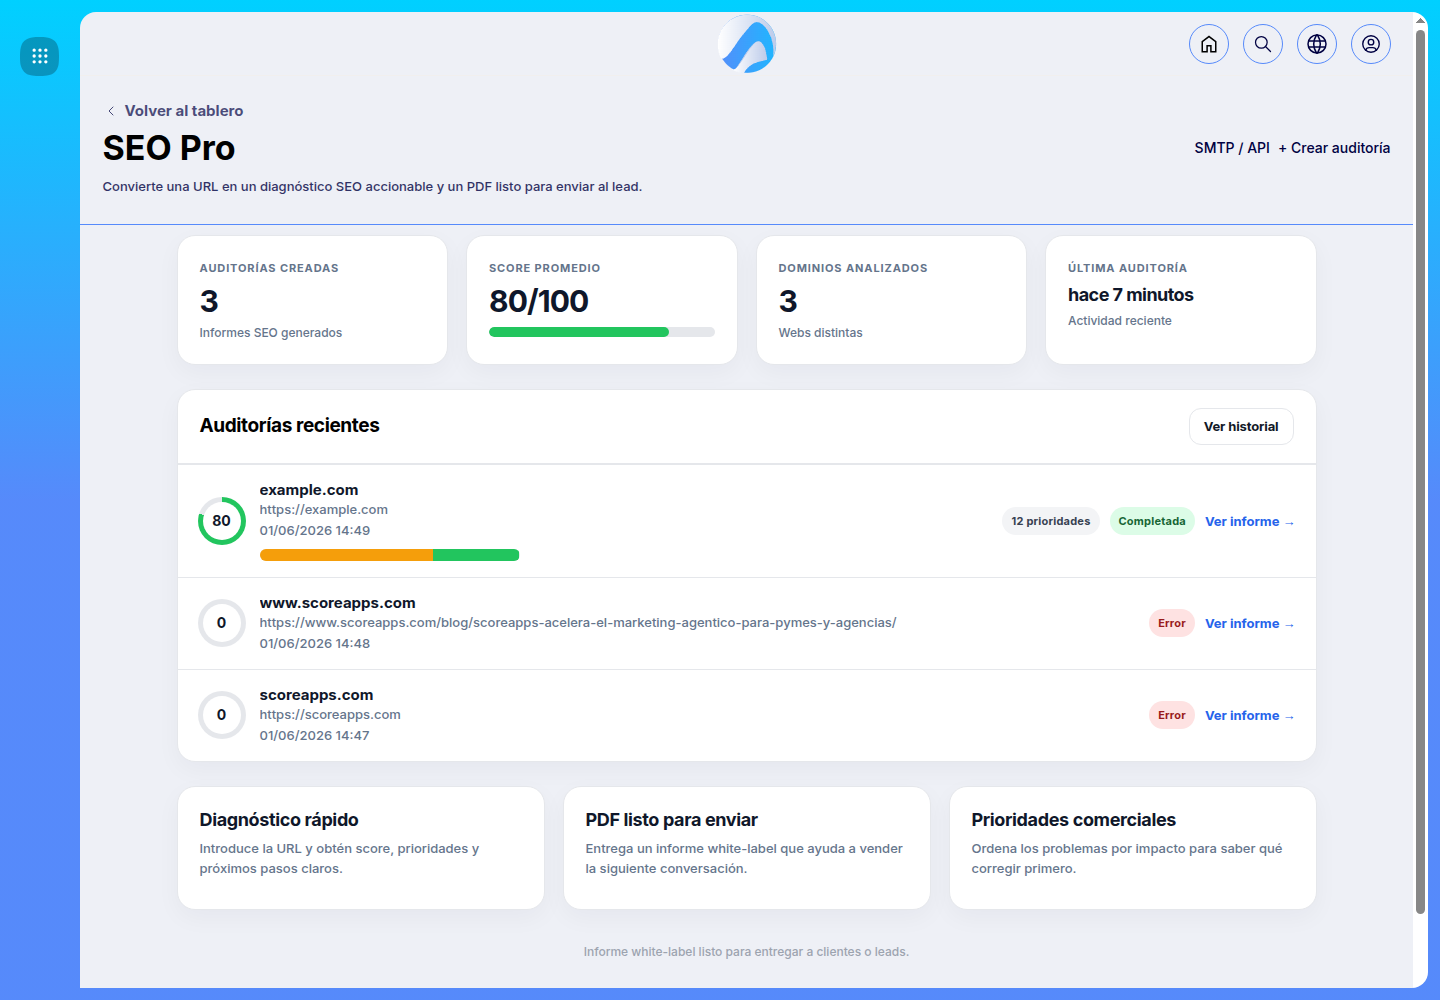Open Ver informe for www.scoreapps.com
This screenshot has width=1440, height=1000.
point(1249,624)
